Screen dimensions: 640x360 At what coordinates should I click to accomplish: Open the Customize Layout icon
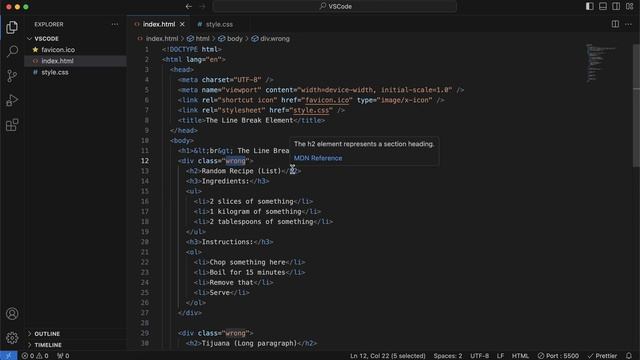point(629,6)
